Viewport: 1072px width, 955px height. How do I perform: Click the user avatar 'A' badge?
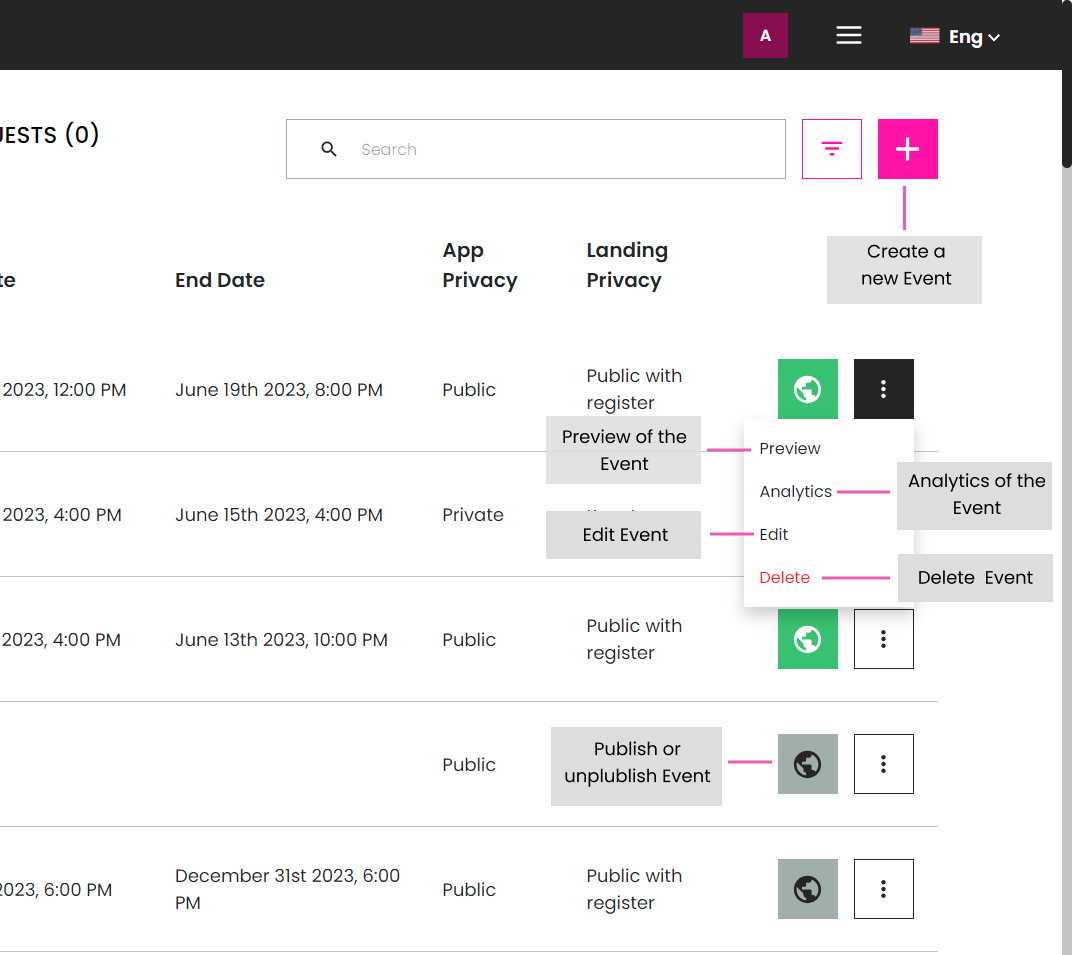coord(765,36)
